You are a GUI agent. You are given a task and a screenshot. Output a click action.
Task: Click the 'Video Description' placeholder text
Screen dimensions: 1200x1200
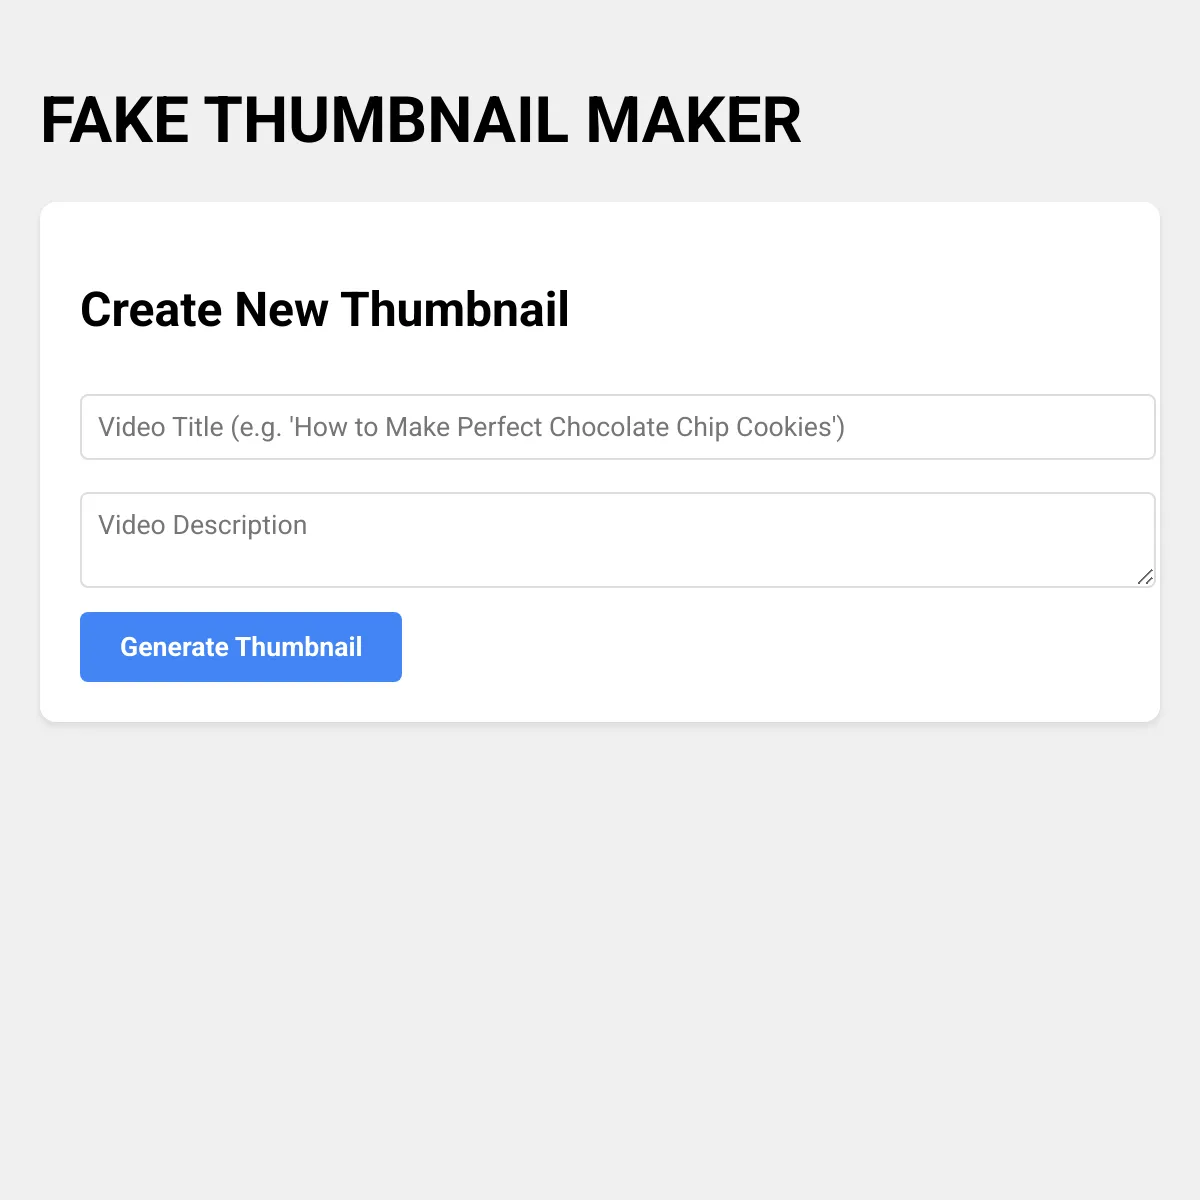pos(202,525)
